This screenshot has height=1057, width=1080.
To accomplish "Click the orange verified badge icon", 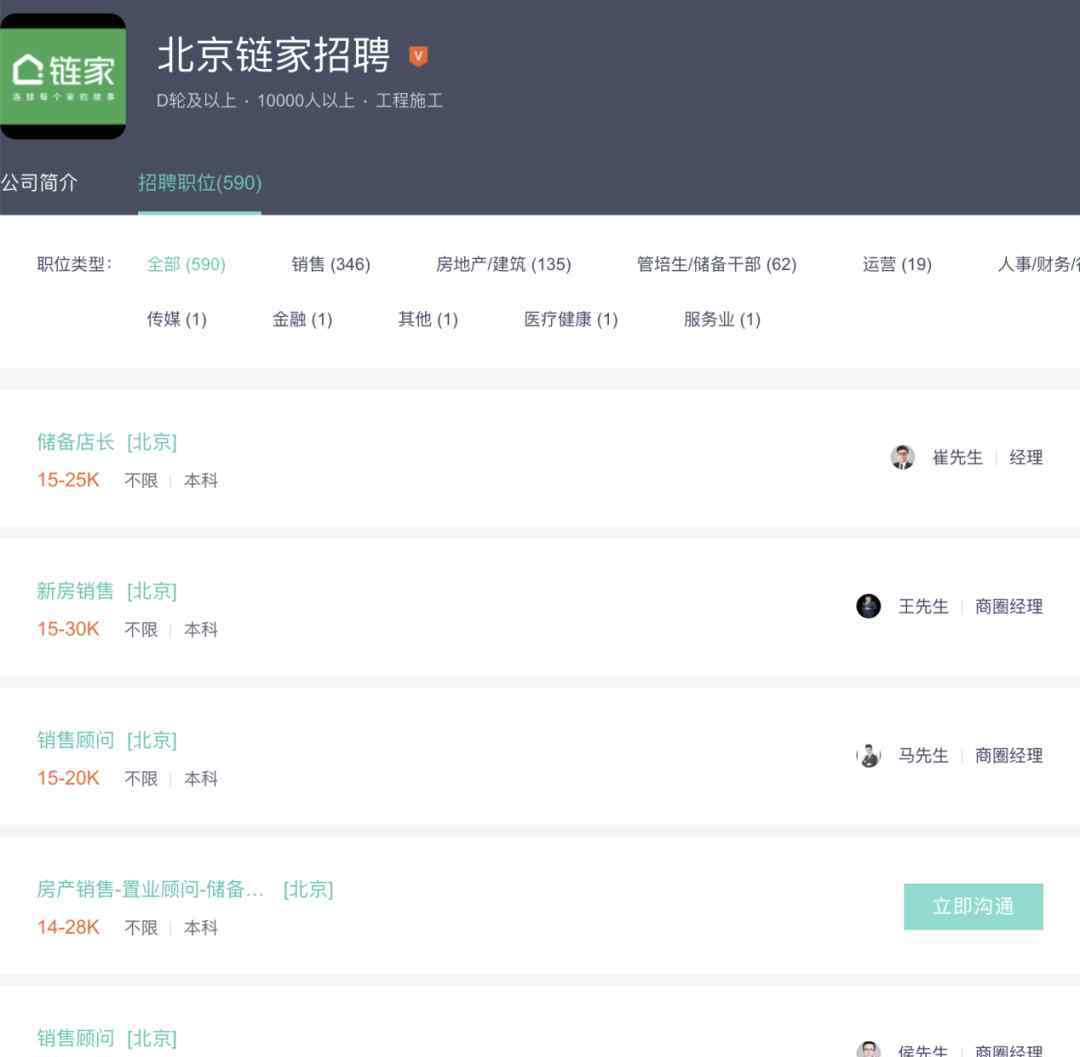I will coord(418,56).
